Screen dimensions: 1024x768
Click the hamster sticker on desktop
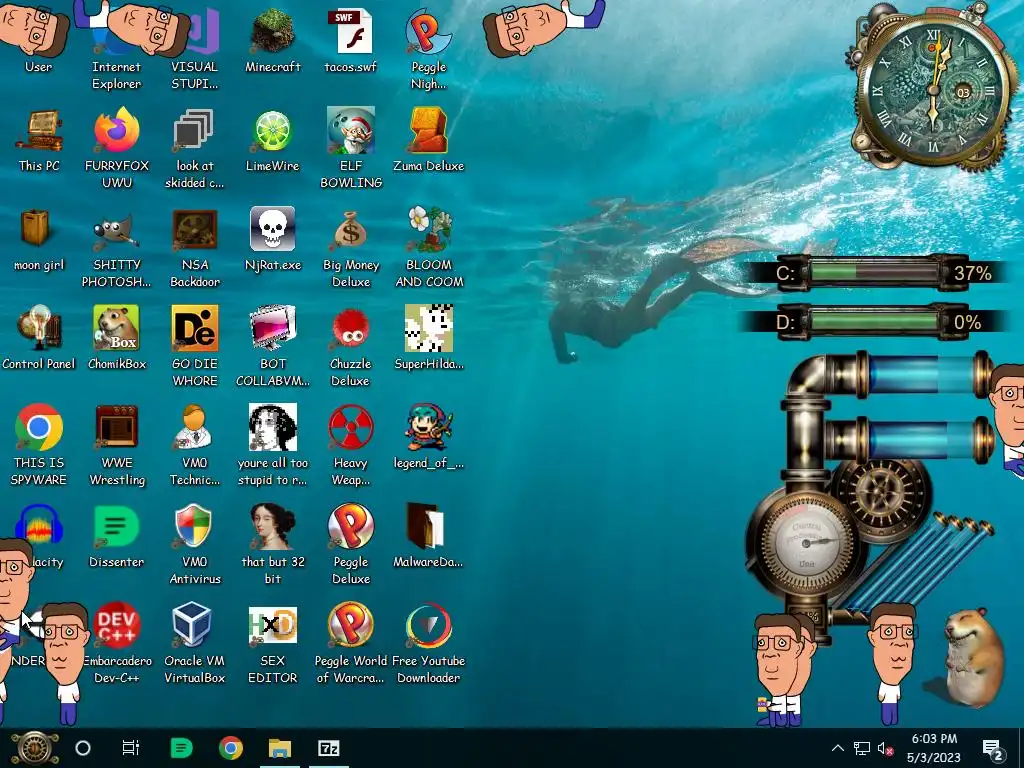973,660
